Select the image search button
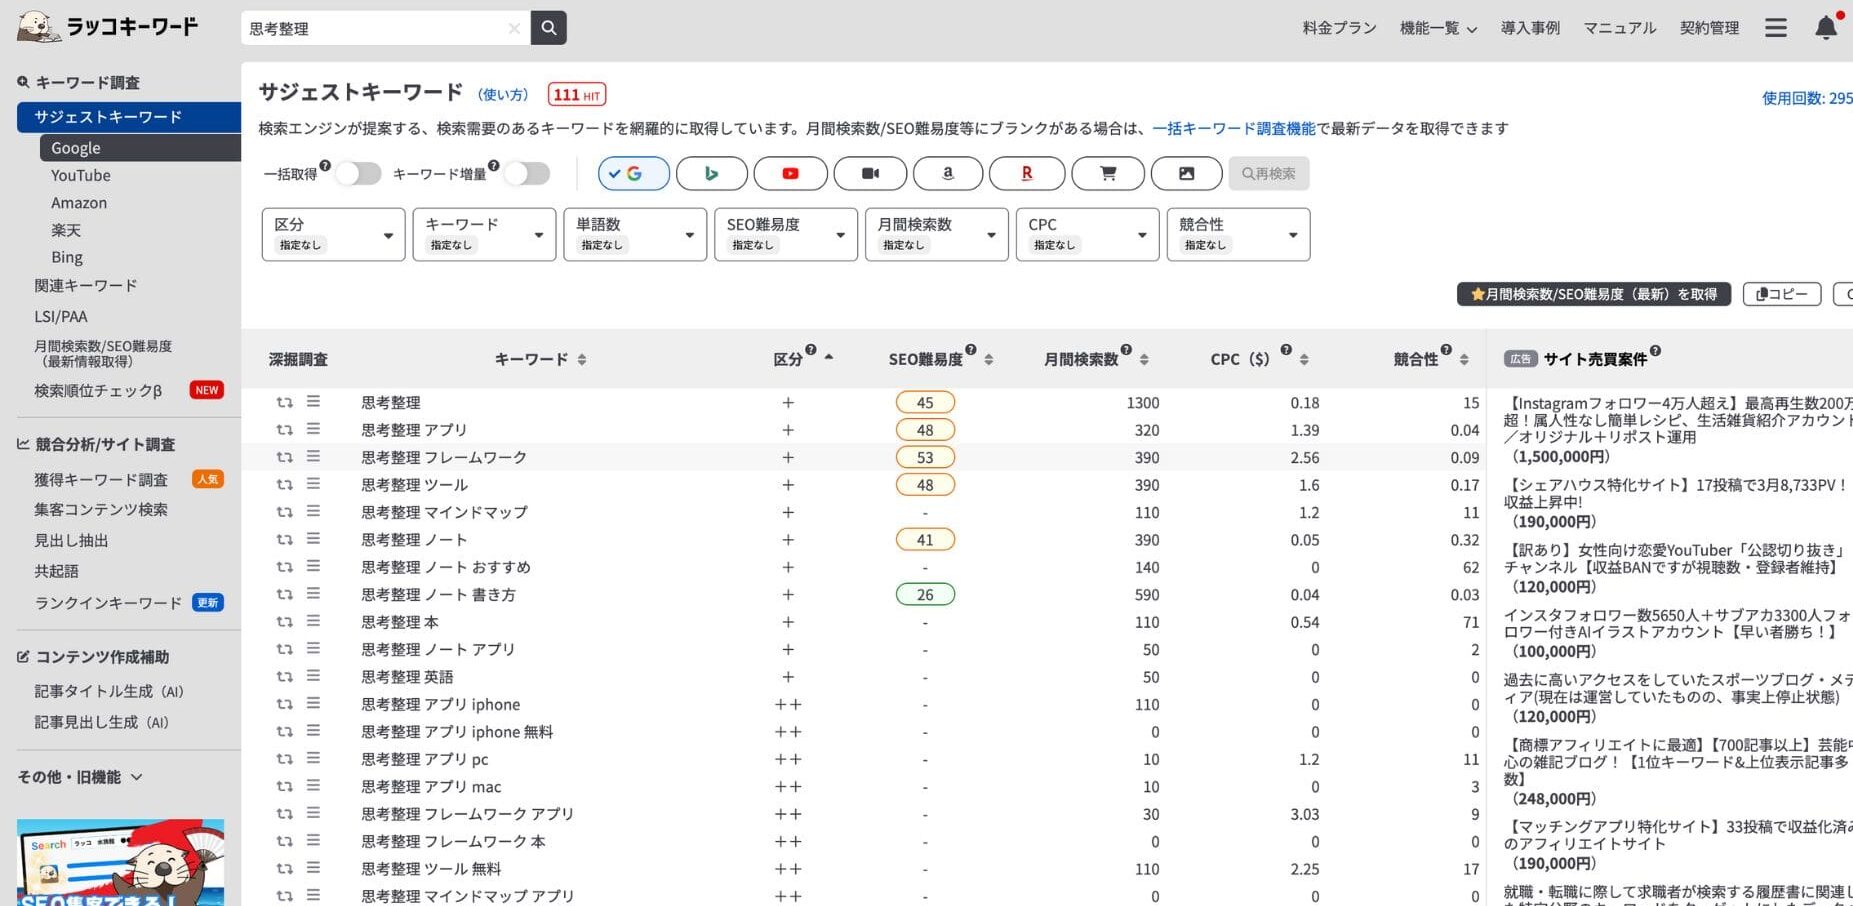This screenshot has width=1853, height=906. point(1186,173)
